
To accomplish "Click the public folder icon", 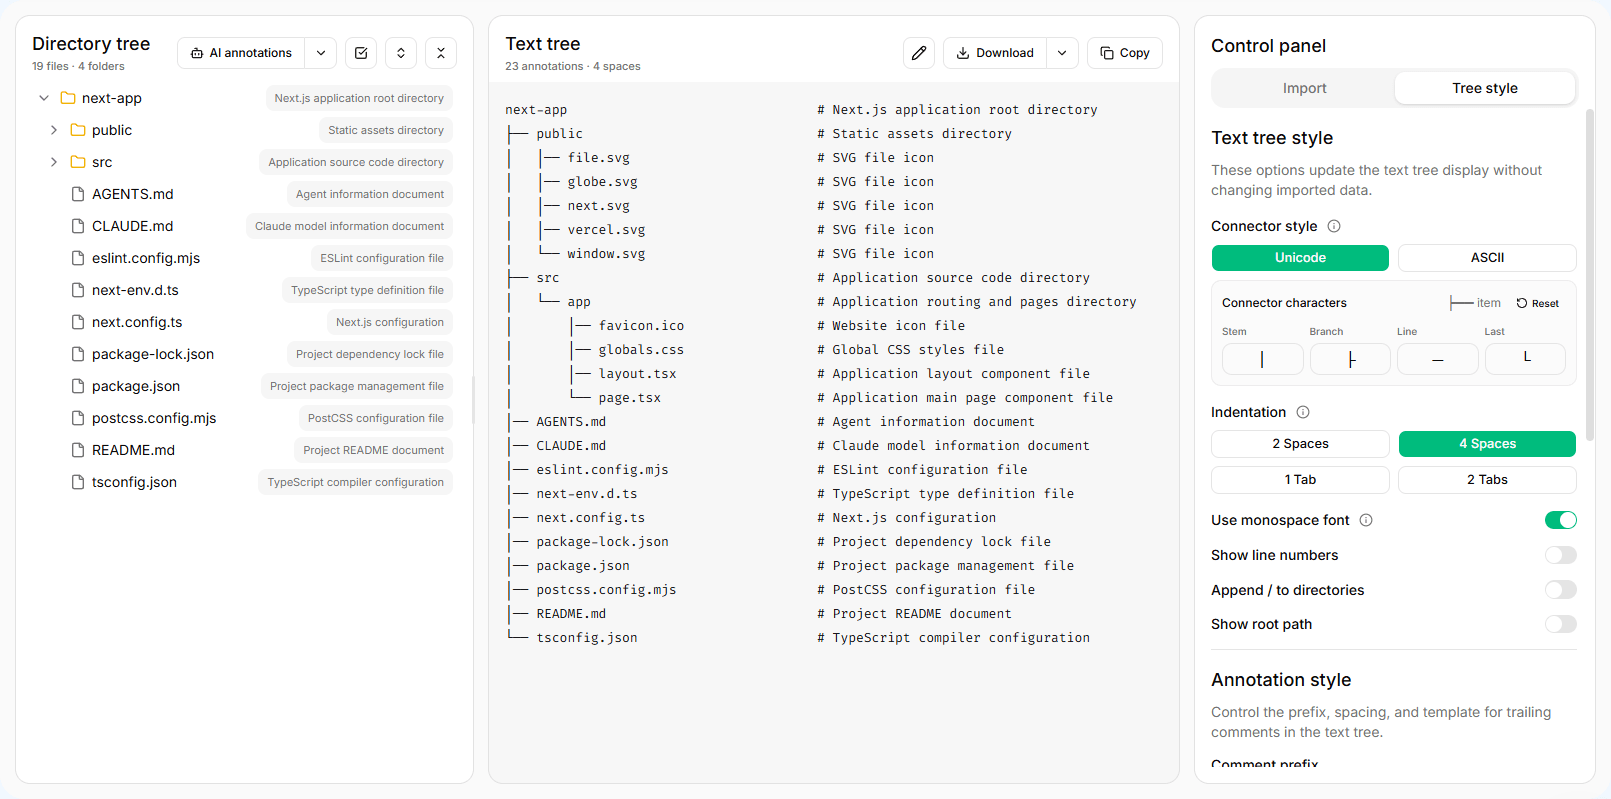I will 78,130.
